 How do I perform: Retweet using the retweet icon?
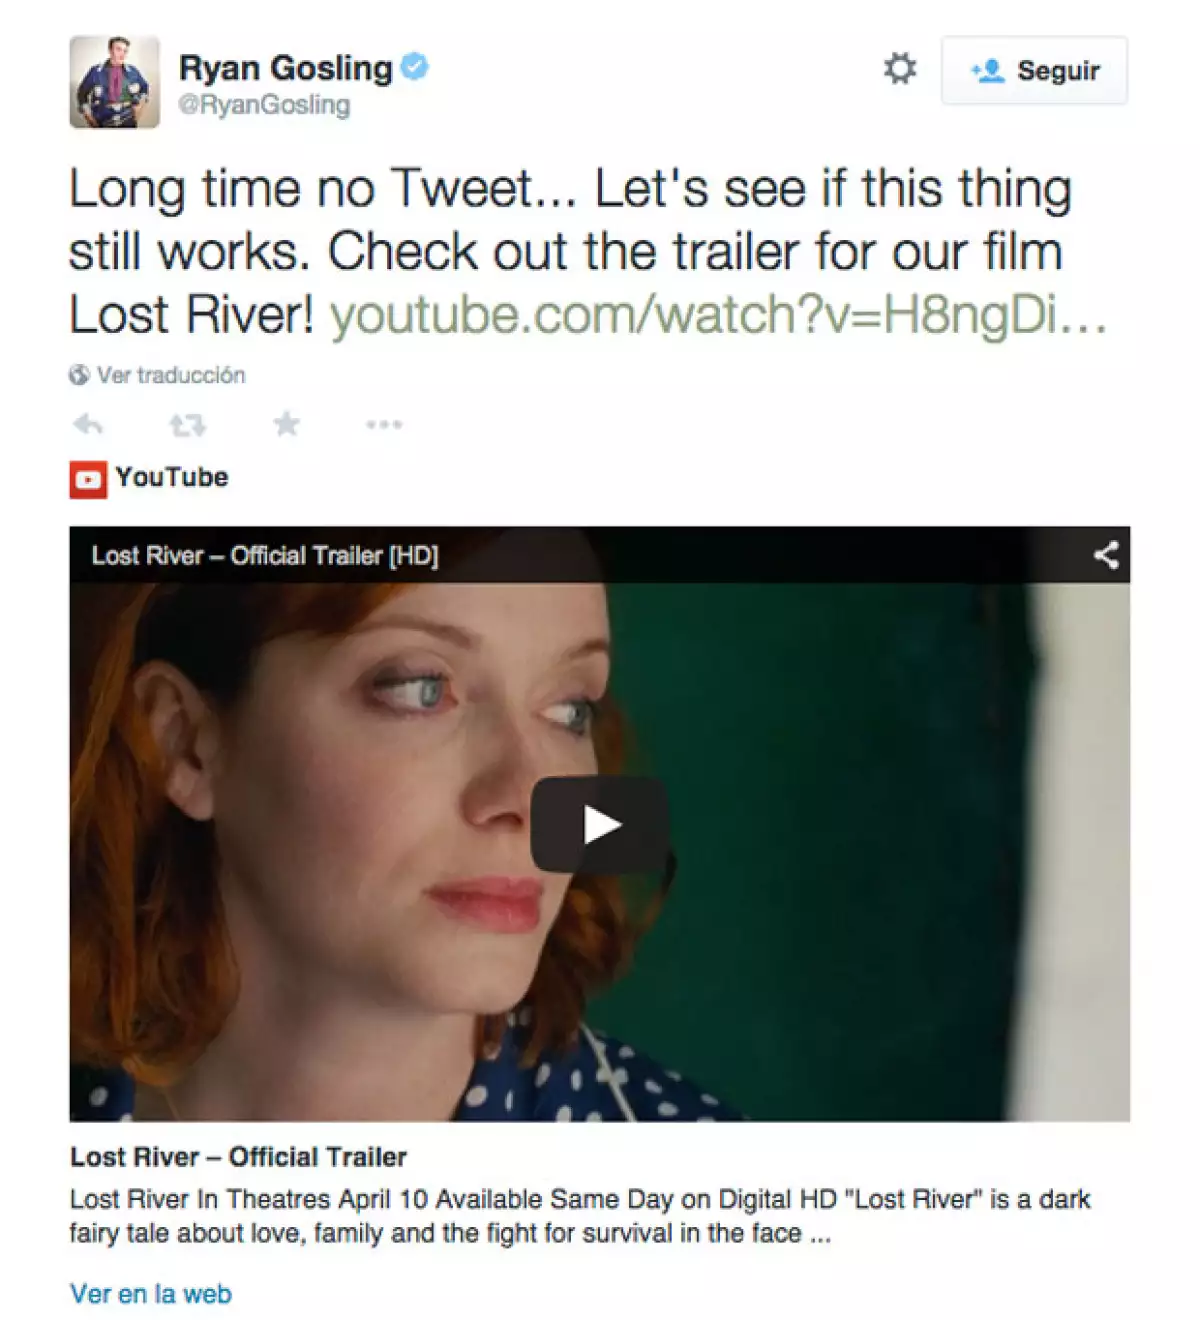[x=187, y=425]
